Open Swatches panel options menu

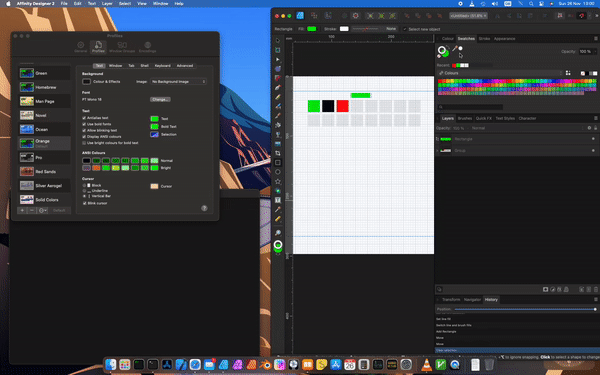(595, 39)
